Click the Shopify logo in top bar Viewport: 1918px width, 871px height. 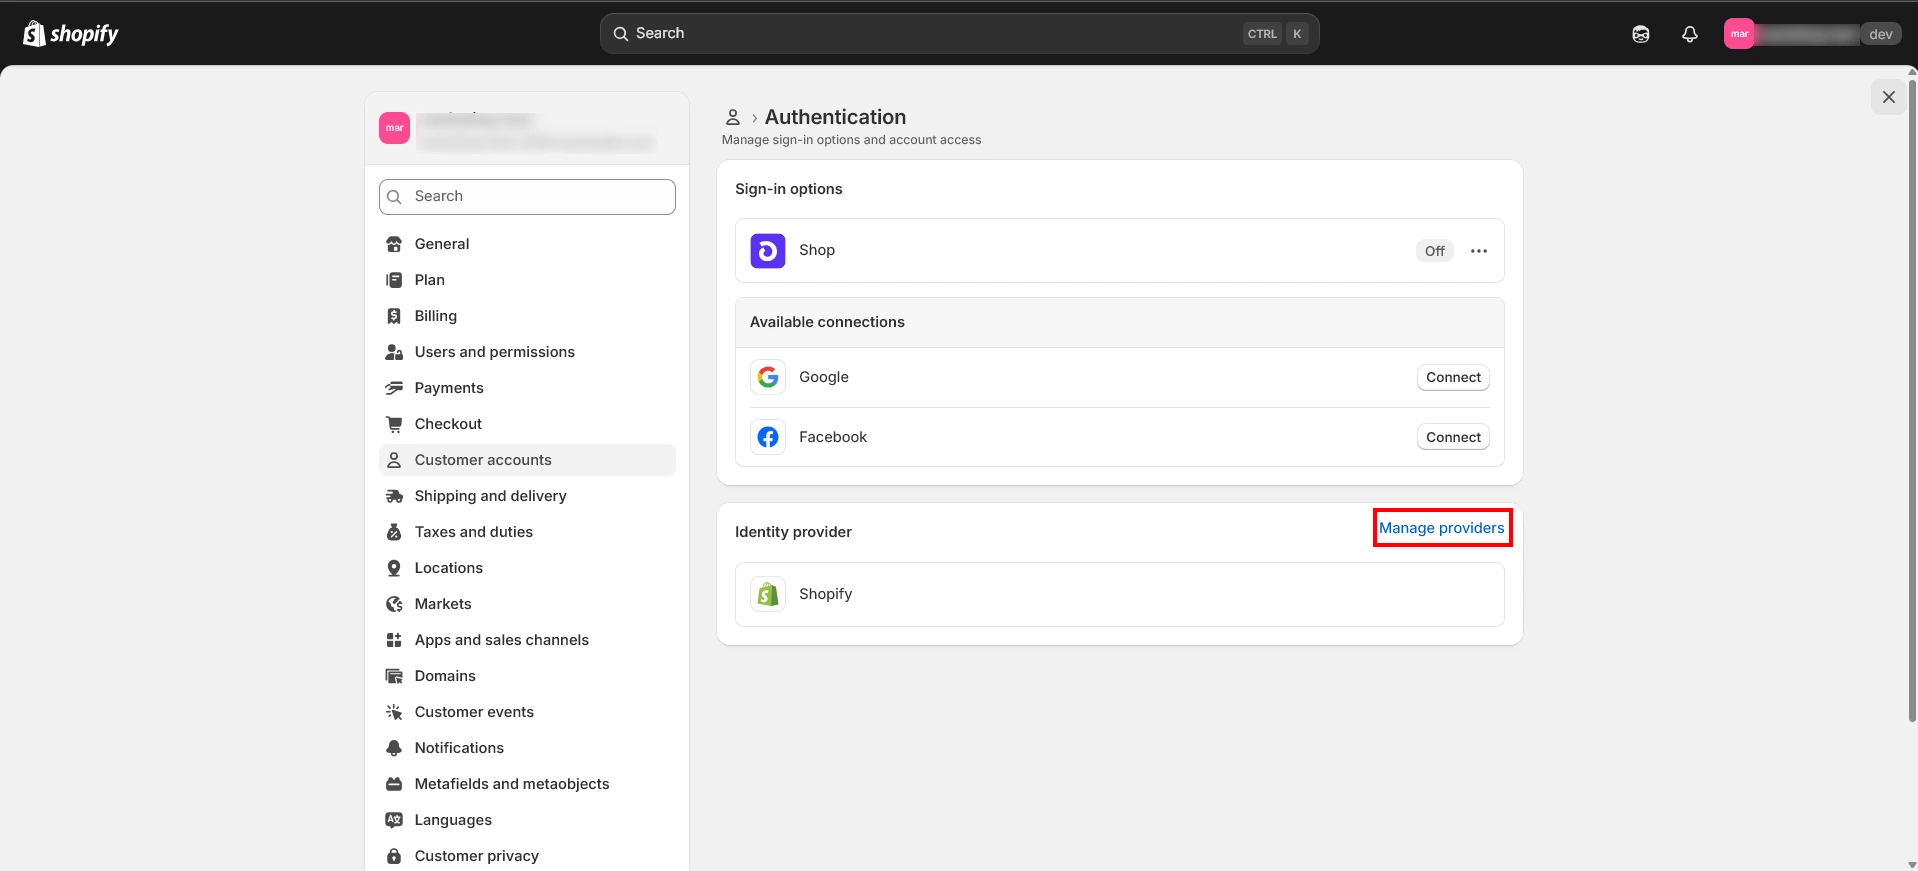tap(70, 34)
